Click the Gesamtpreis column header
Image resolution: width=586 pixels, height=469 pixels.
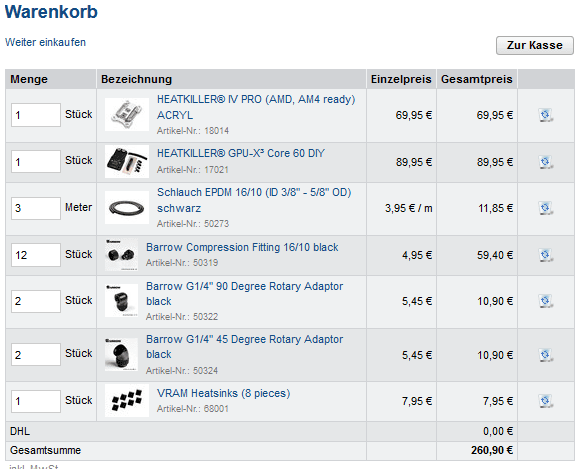click(x=476, y=79)
